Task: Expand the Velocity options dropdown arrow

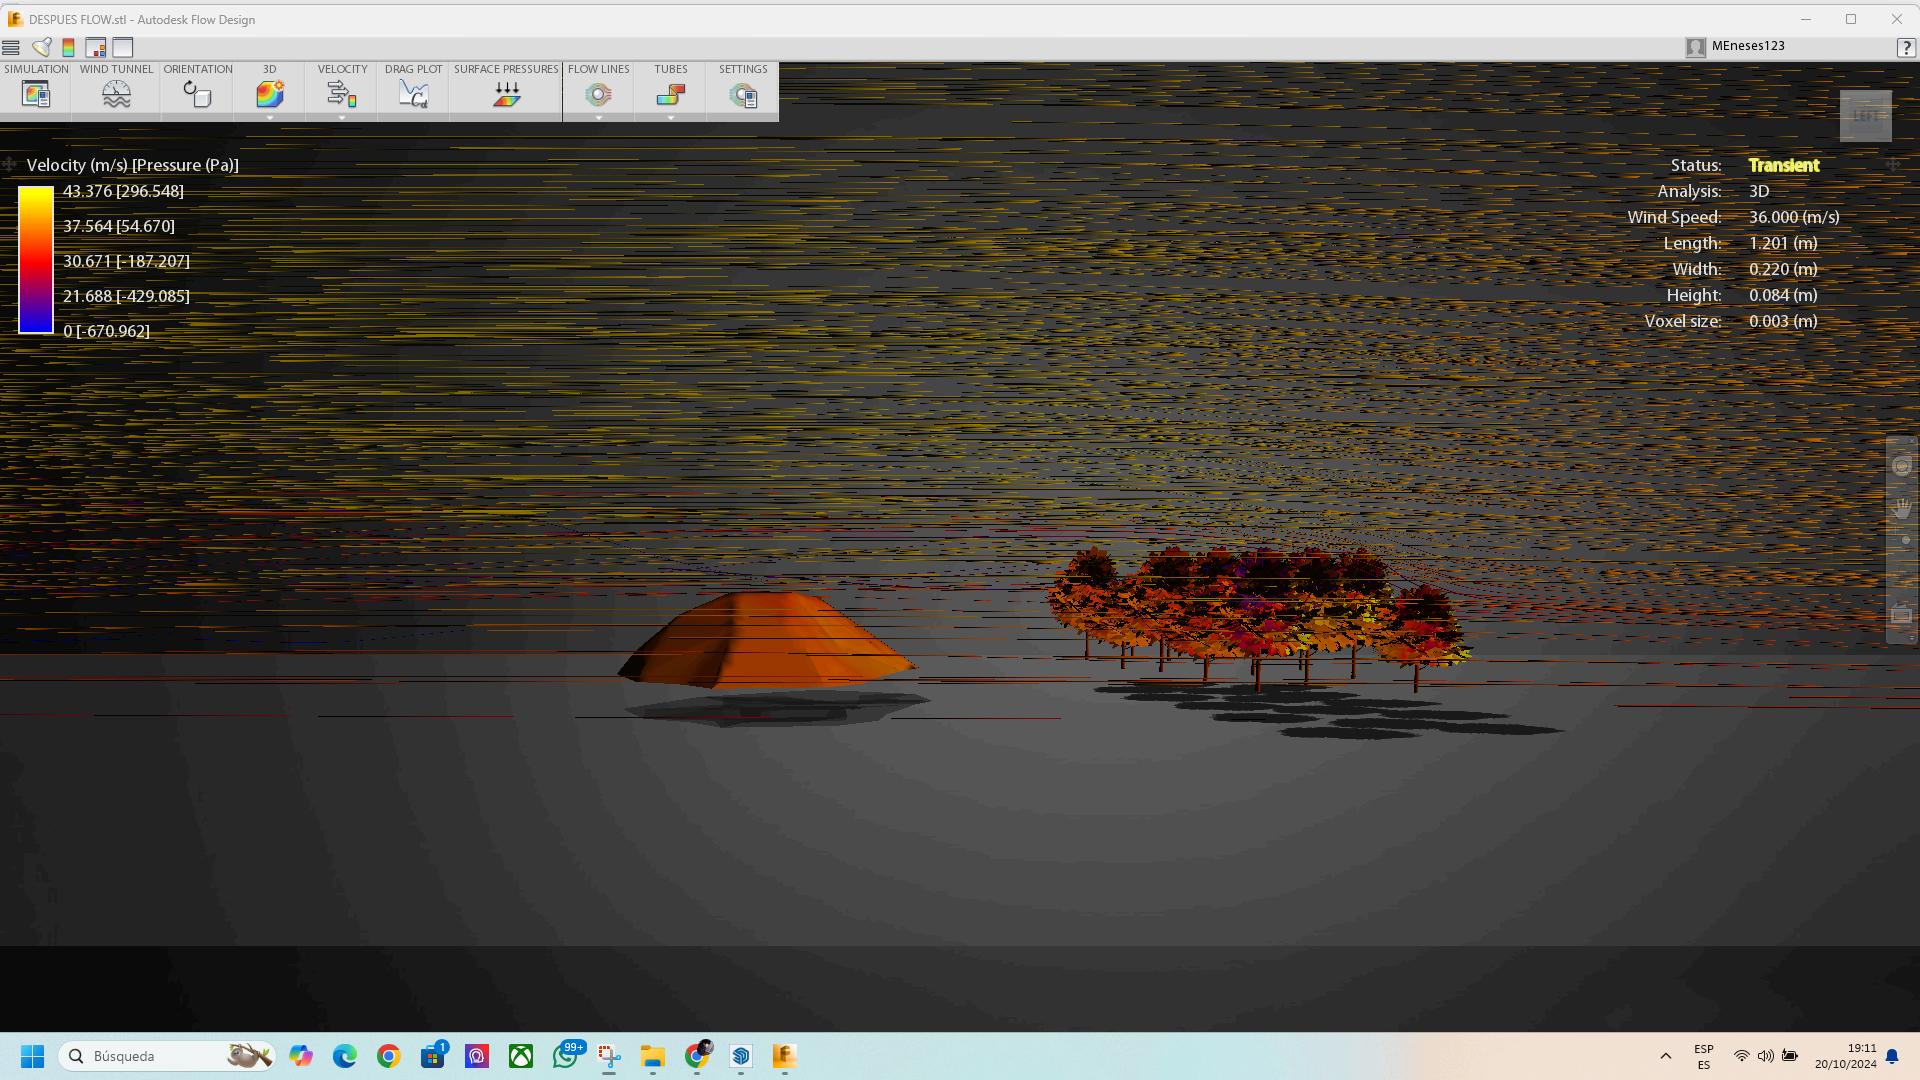Action: tap(342, 118)
